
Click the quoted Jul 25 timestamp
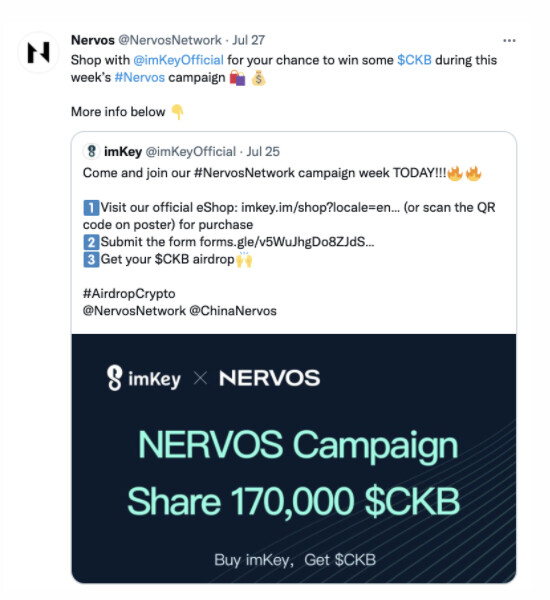click(263, 152)
